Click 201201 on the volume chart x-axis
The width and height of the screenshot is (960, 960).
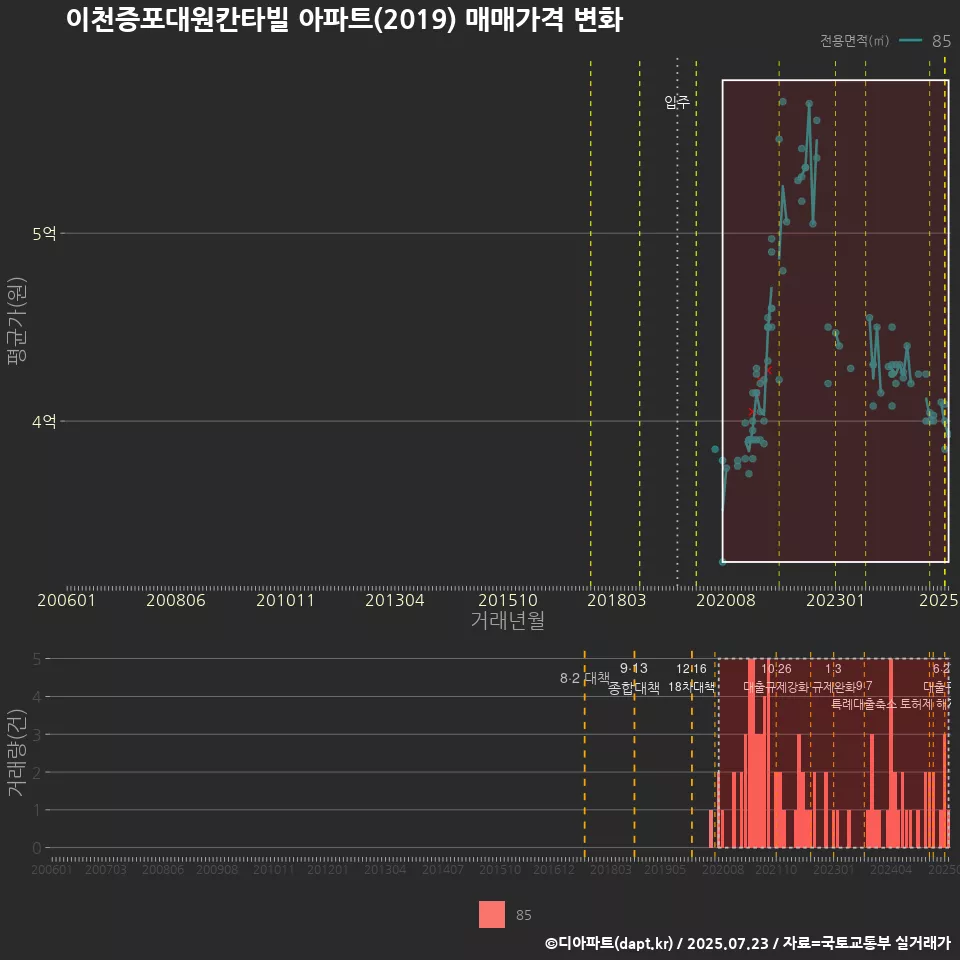pyautogui.click(x=328, y=869)
